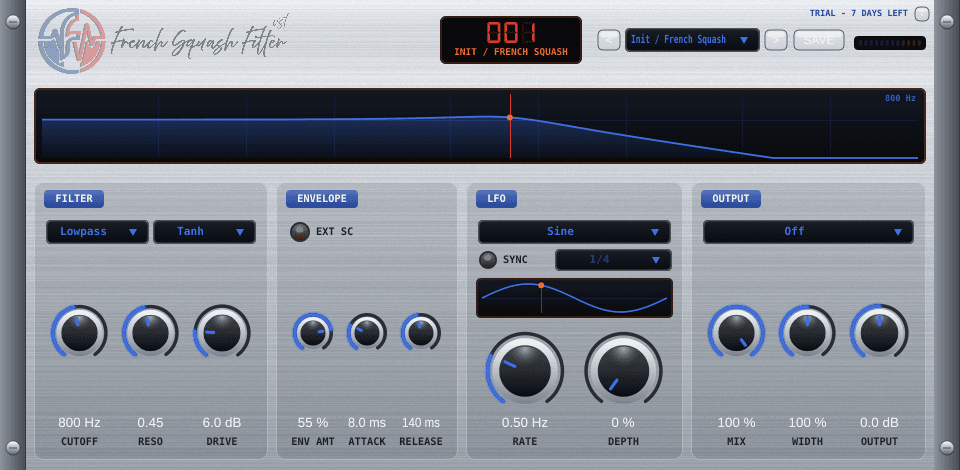Viewport: 960px width, 470px height.
Task: Click the 0.0 dB output value
Action: pos(879,422)
